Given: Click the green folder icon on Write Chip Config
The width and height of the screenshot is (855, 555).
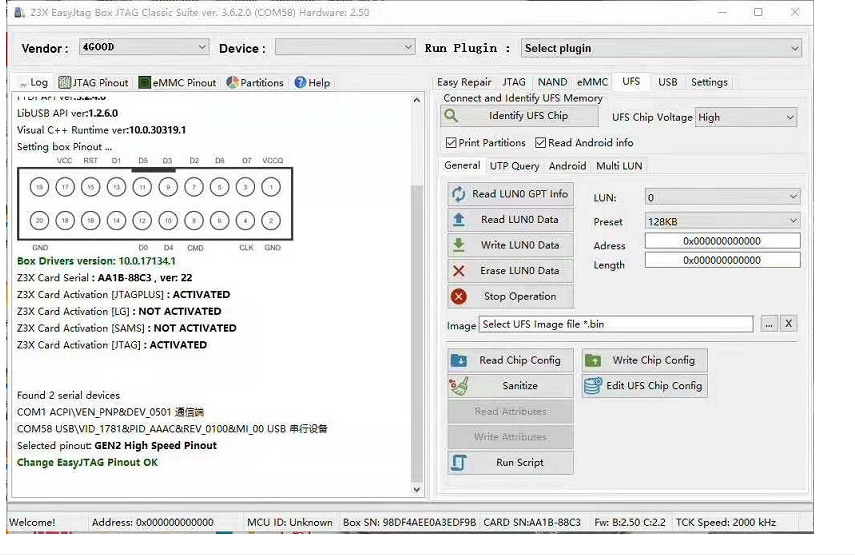Looking at the screenshot, I should pyautogui.click(x=593, y=360).
